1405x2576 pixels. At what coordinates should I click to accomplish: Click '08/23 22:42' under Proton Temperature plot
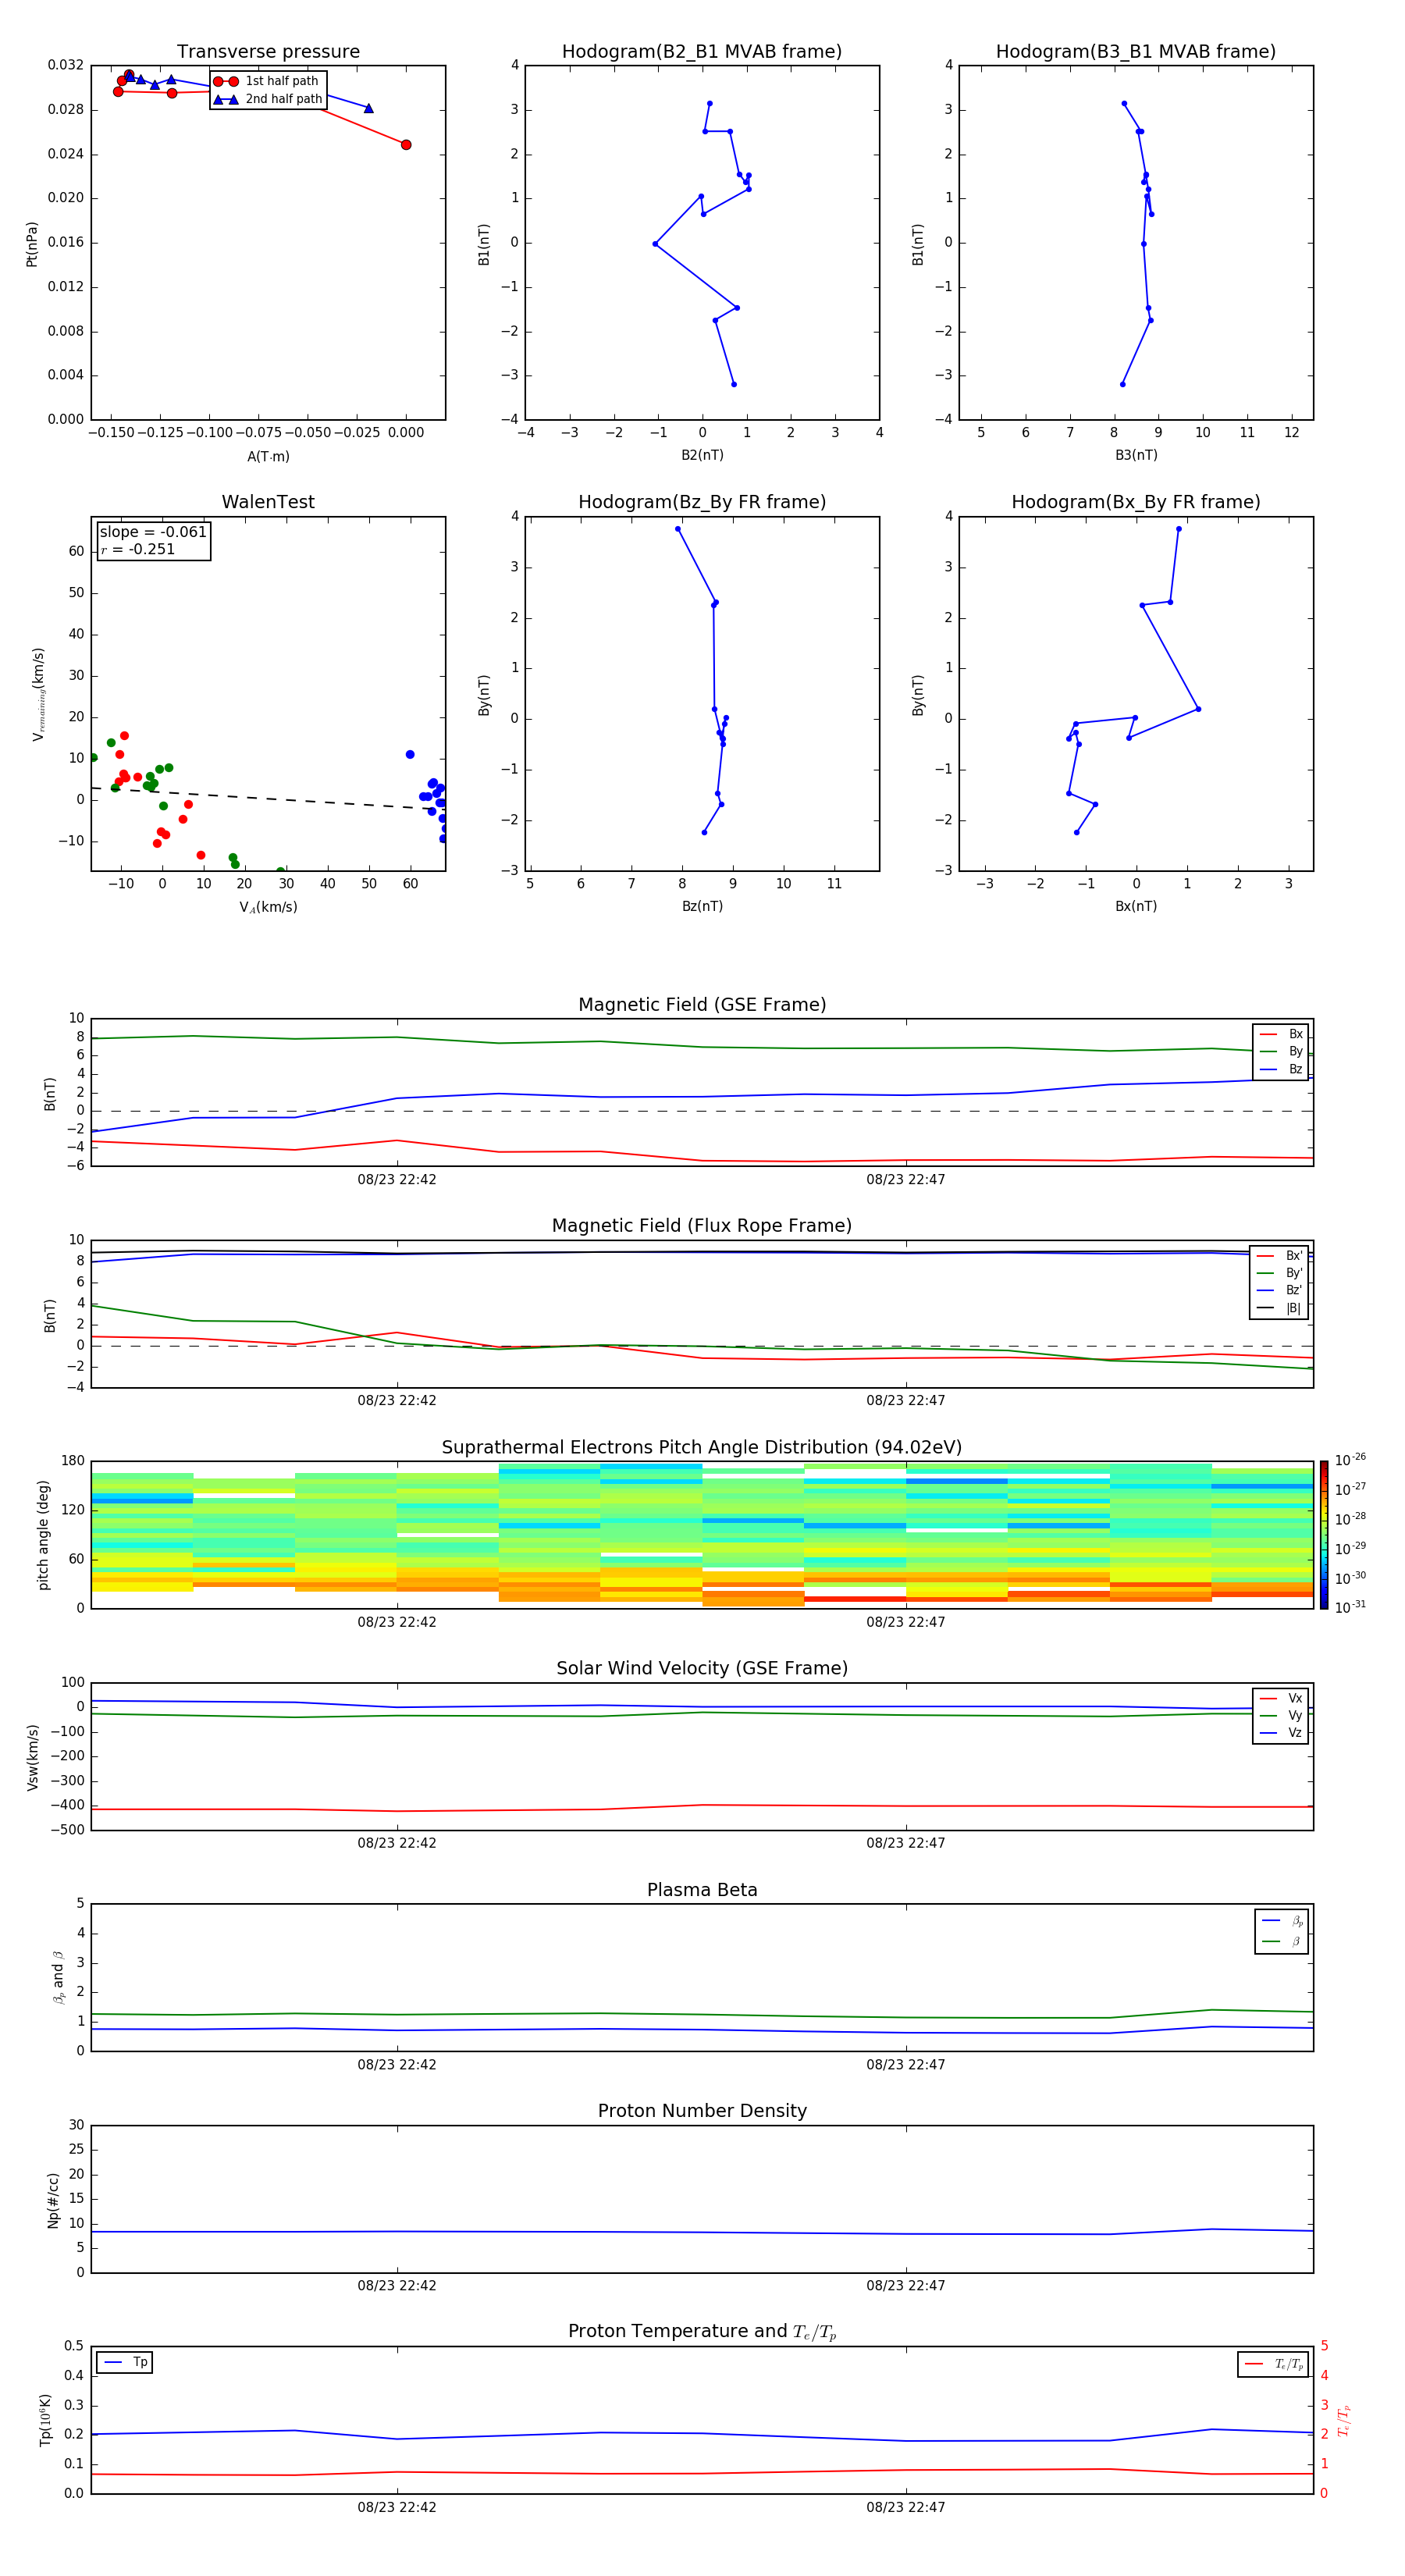tap(397, 2507)
